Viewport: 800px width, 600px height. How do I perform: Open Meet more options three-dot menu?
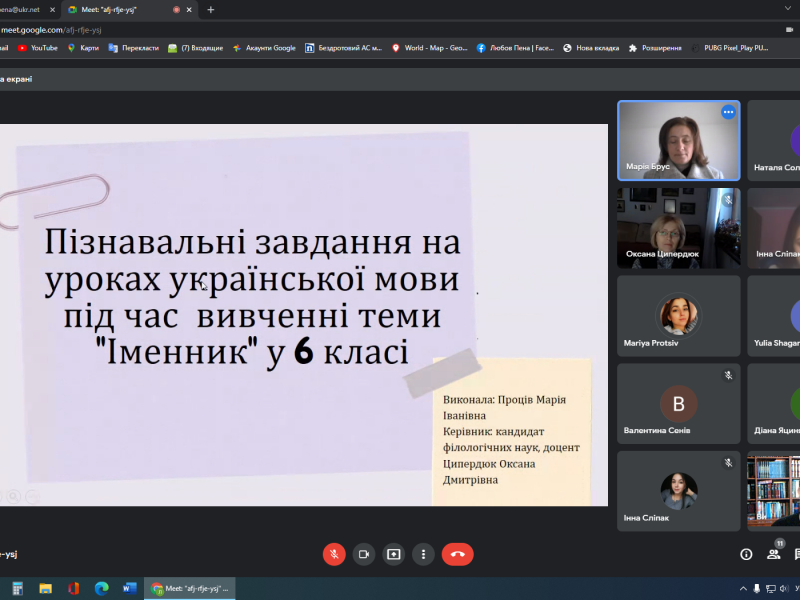click(x=423, y=553)
